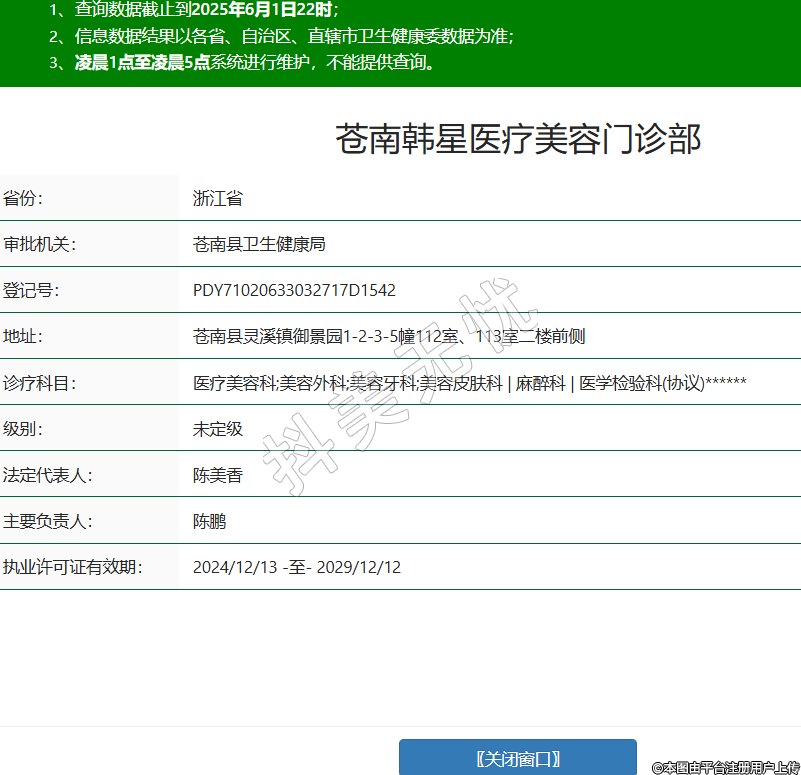Click the province value 浙江省
The width and height of the screenshot is (801, 775).
click(x=218, y=199)
